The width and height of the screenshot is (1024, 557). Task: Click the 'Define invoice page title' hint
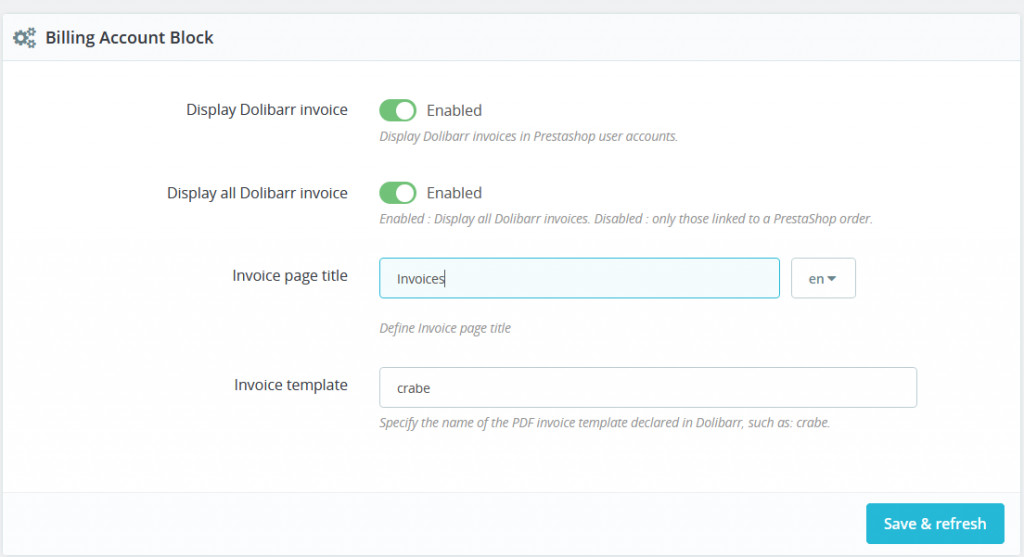pyautogui.click(x=445, y=328)
